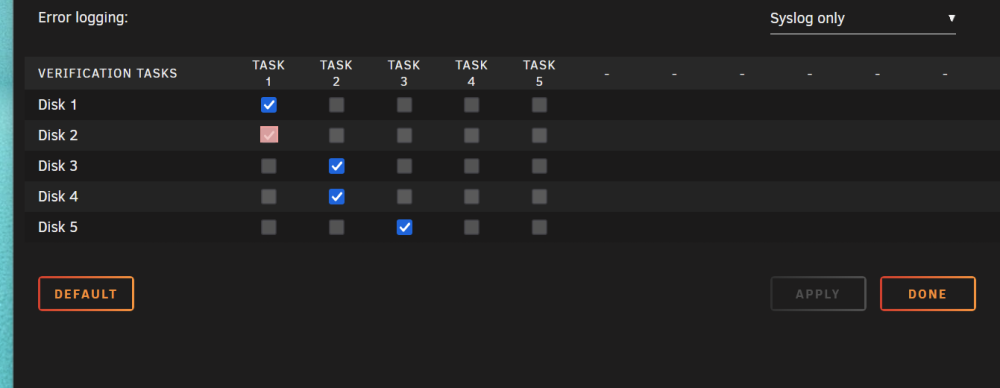Toggle the pink Disk 2 Task 1 checkbox
The width and height of the screenshot is (1000, 388).
pos(268,135)
